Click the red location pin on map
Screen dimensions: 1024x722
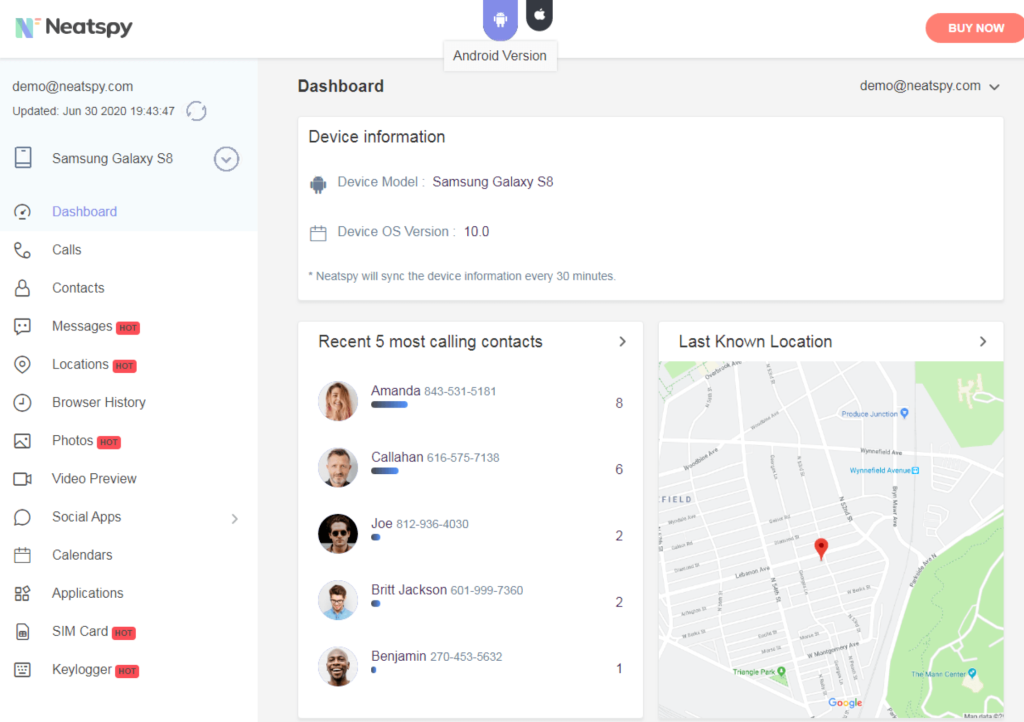821,548
